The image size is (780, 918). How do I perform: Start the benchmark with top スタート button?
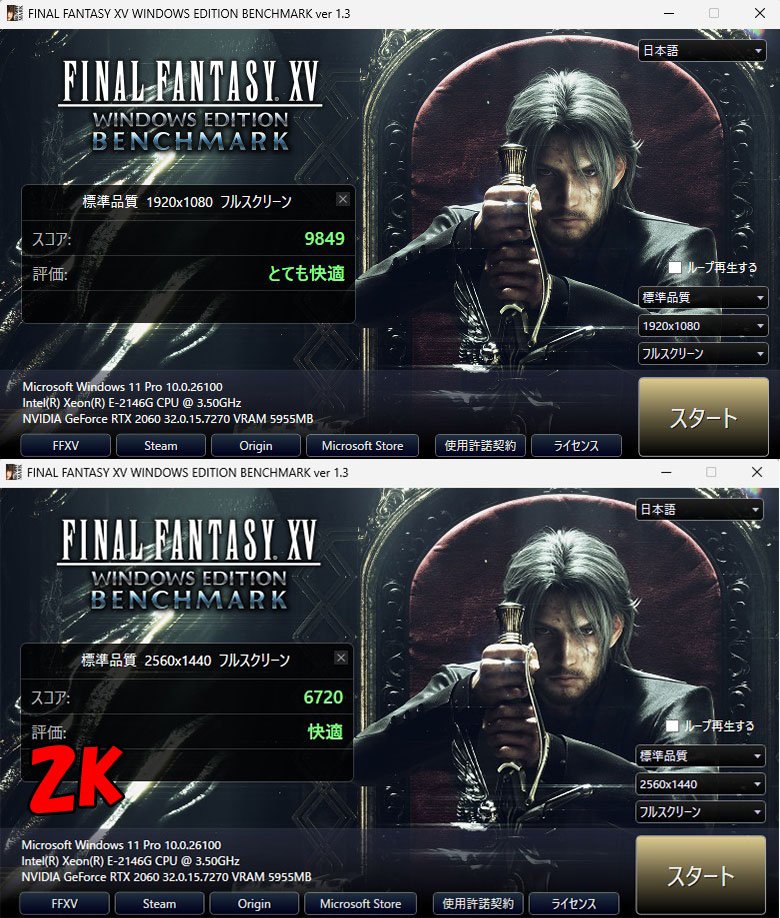(x=703, y=417)
